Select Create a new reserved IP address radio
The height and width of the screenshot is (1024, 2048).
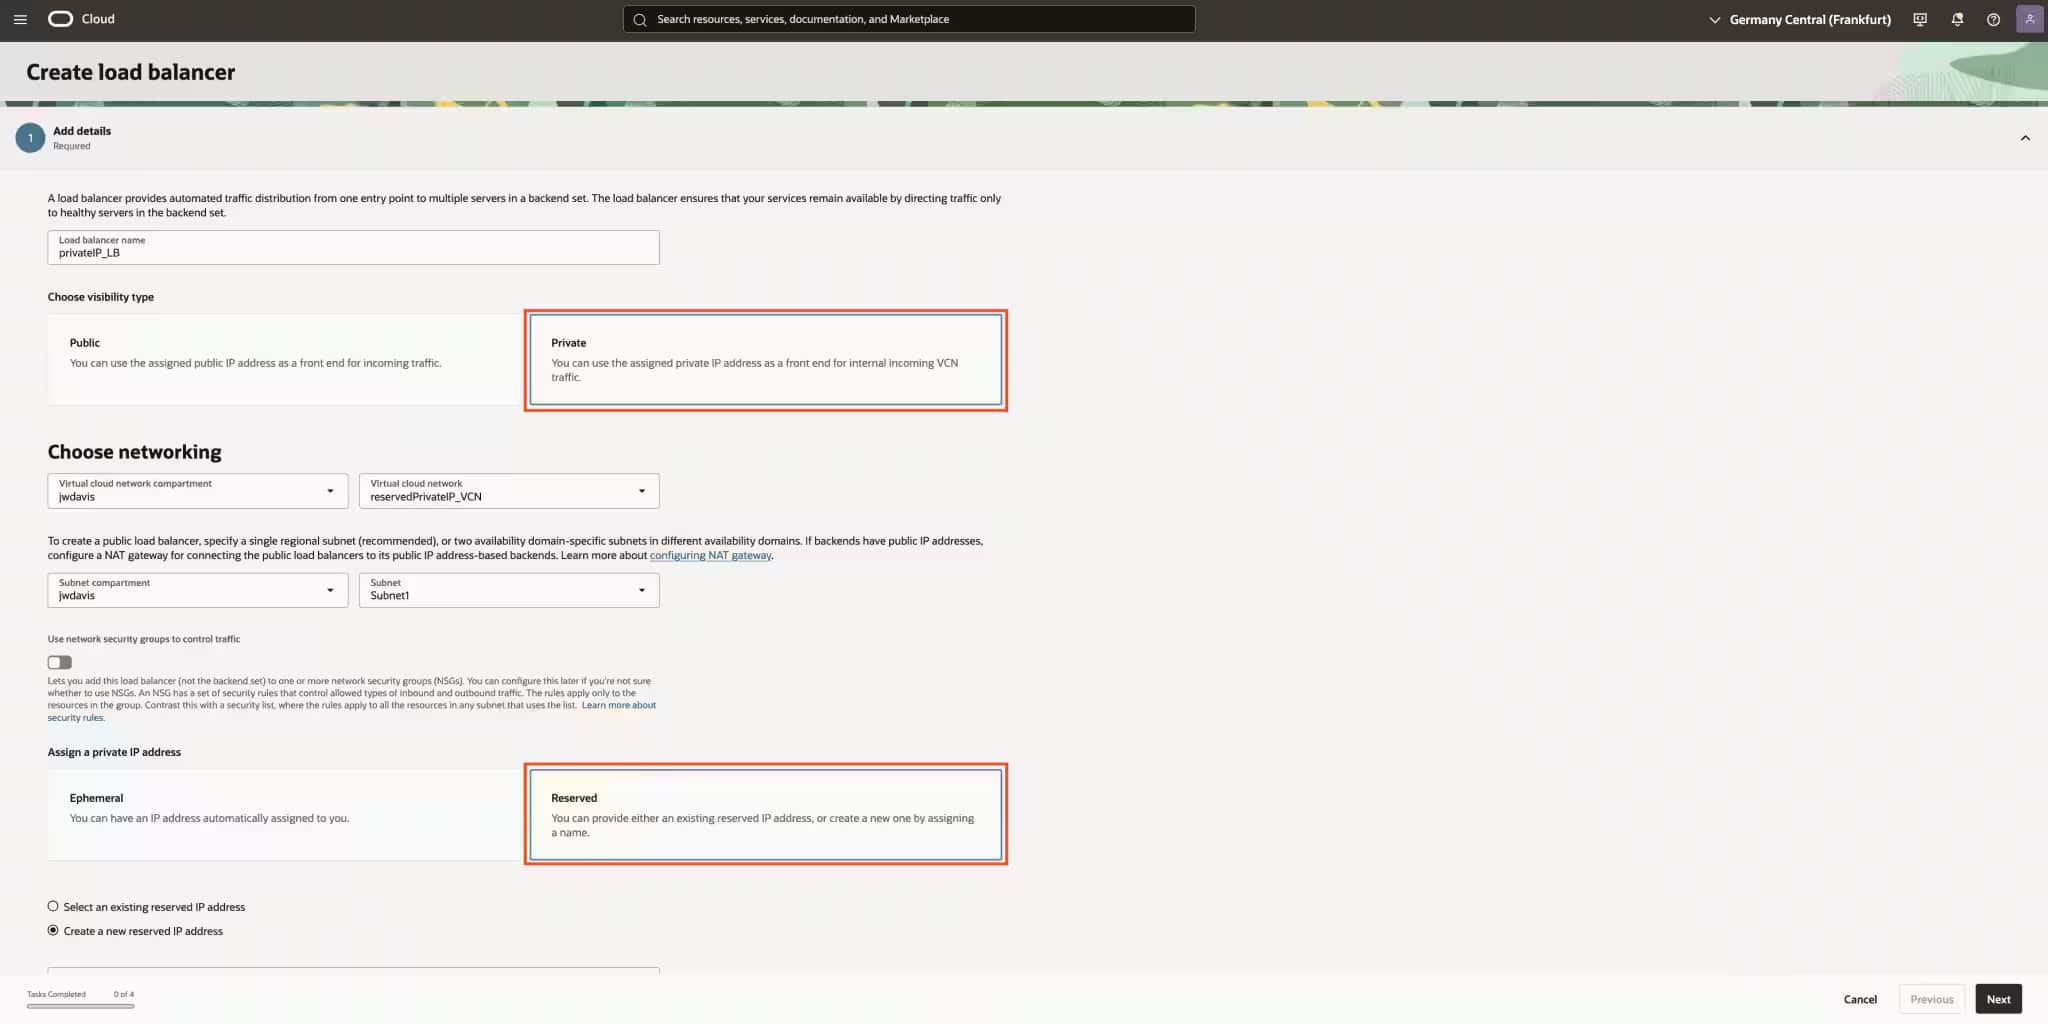pos(53,930)
